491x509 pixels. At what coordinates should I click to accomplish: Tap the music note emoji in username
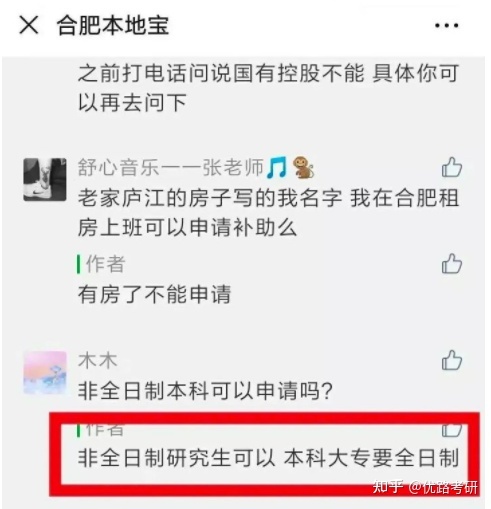277,167
